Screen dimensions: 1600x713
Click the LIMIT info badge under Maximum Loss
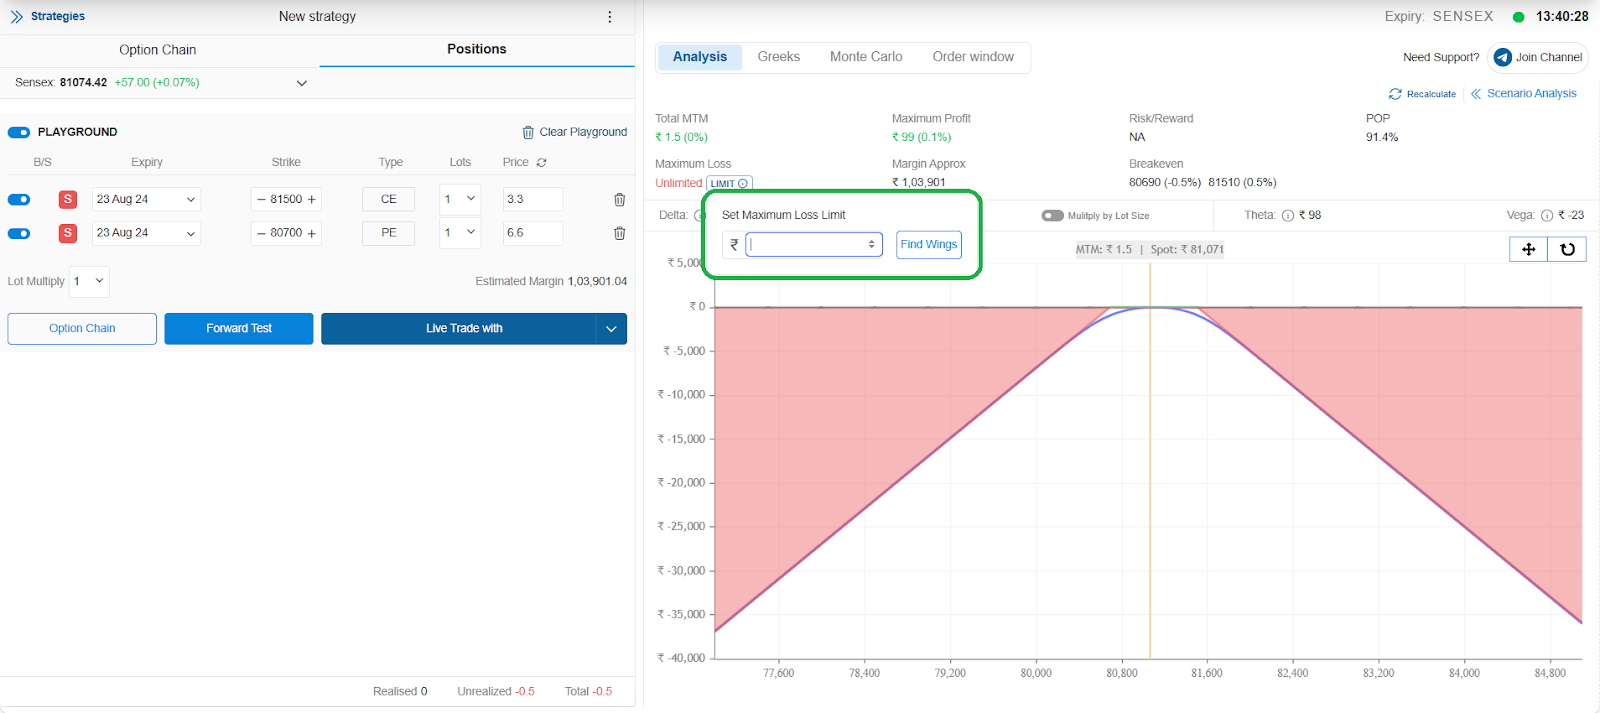pyautogui.click(x=729, y=184)
